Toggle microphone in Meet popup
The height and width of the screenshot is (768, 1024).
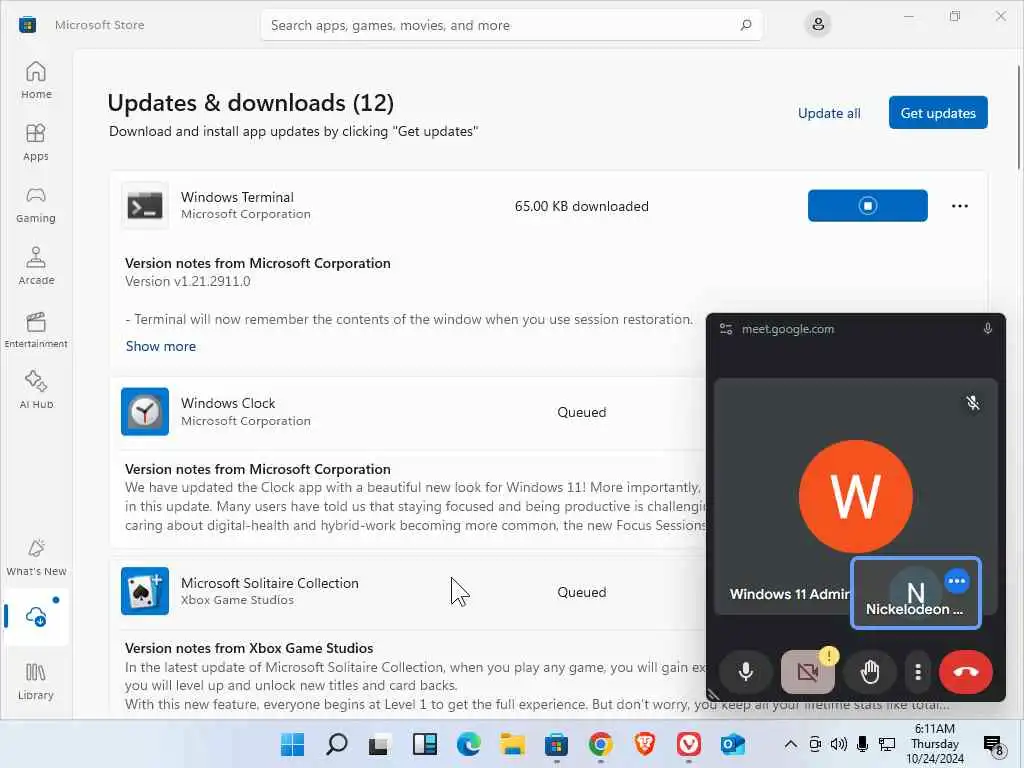coord(745,671)
